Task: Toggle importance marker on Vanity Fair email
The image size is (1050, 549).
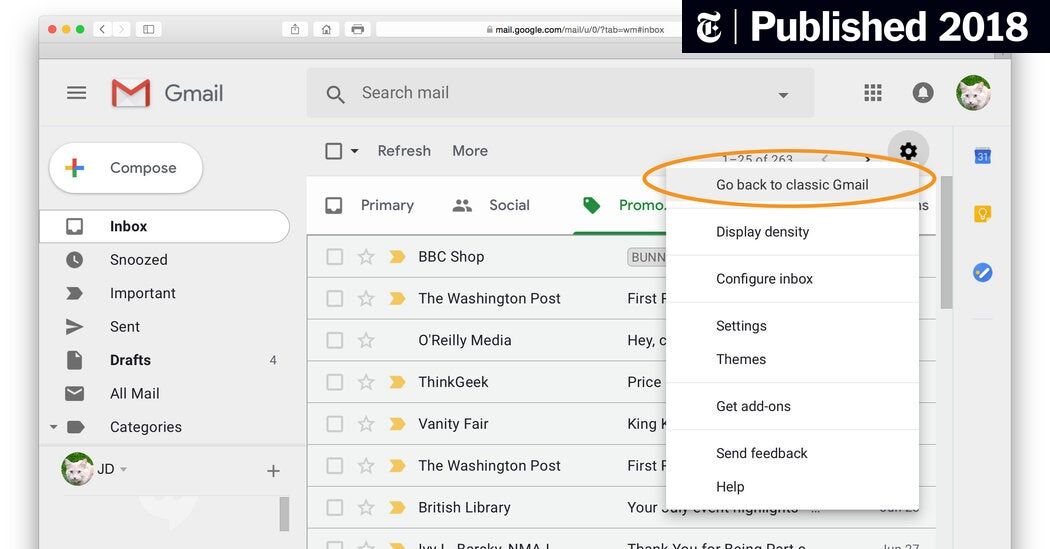Action: [397, 424]
